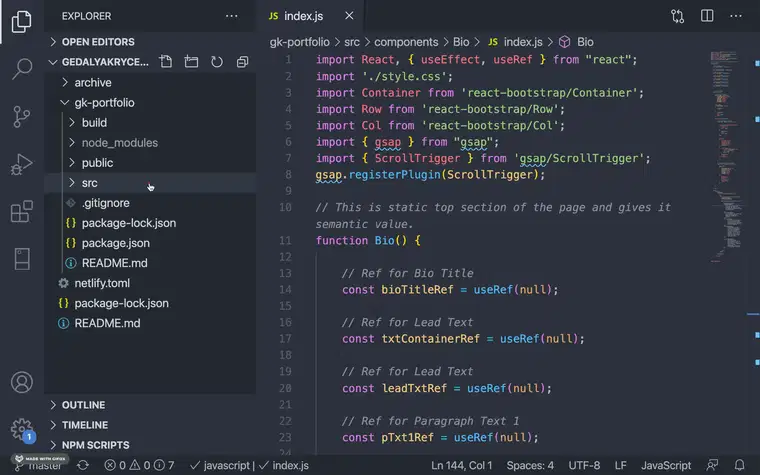Click the Open Changes compare icon
Viewport: 760px width, 475px height.
[x=678, y=16]
